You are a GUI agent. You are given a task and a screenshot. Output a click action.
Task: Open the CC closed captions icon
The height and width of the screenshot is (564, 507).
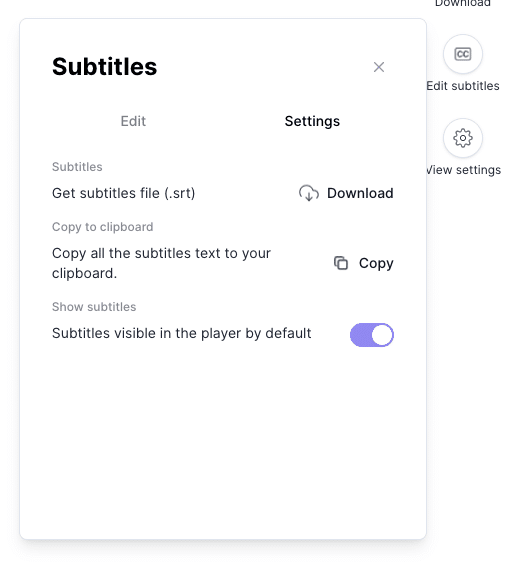[463, 54]
